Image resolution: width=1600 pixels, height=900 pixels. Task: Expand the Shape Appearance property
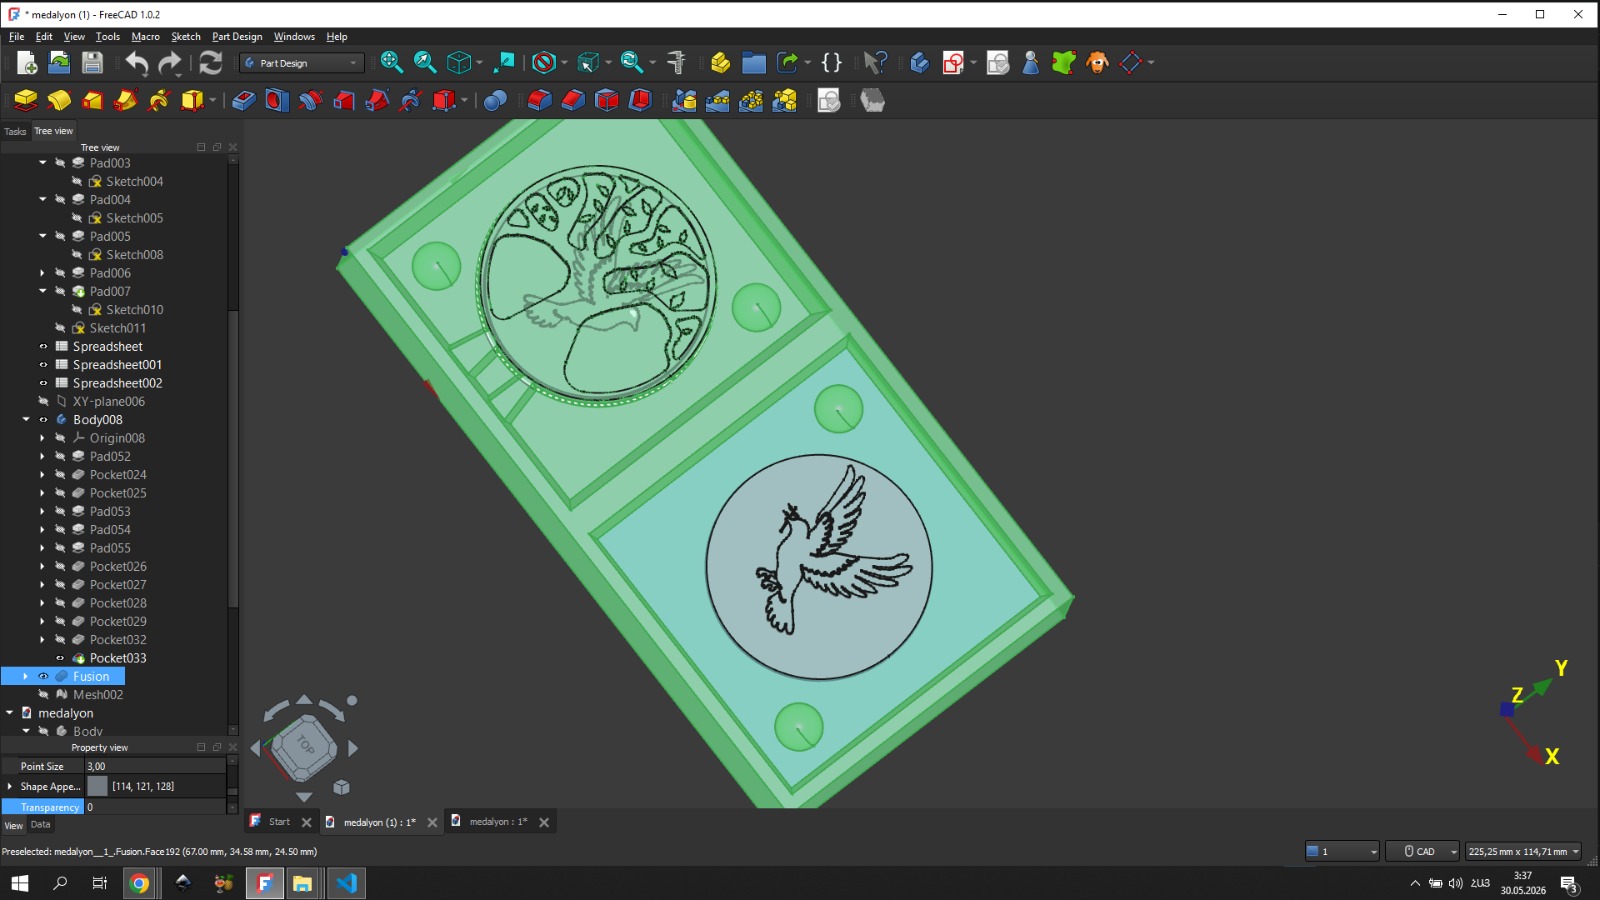10,786
